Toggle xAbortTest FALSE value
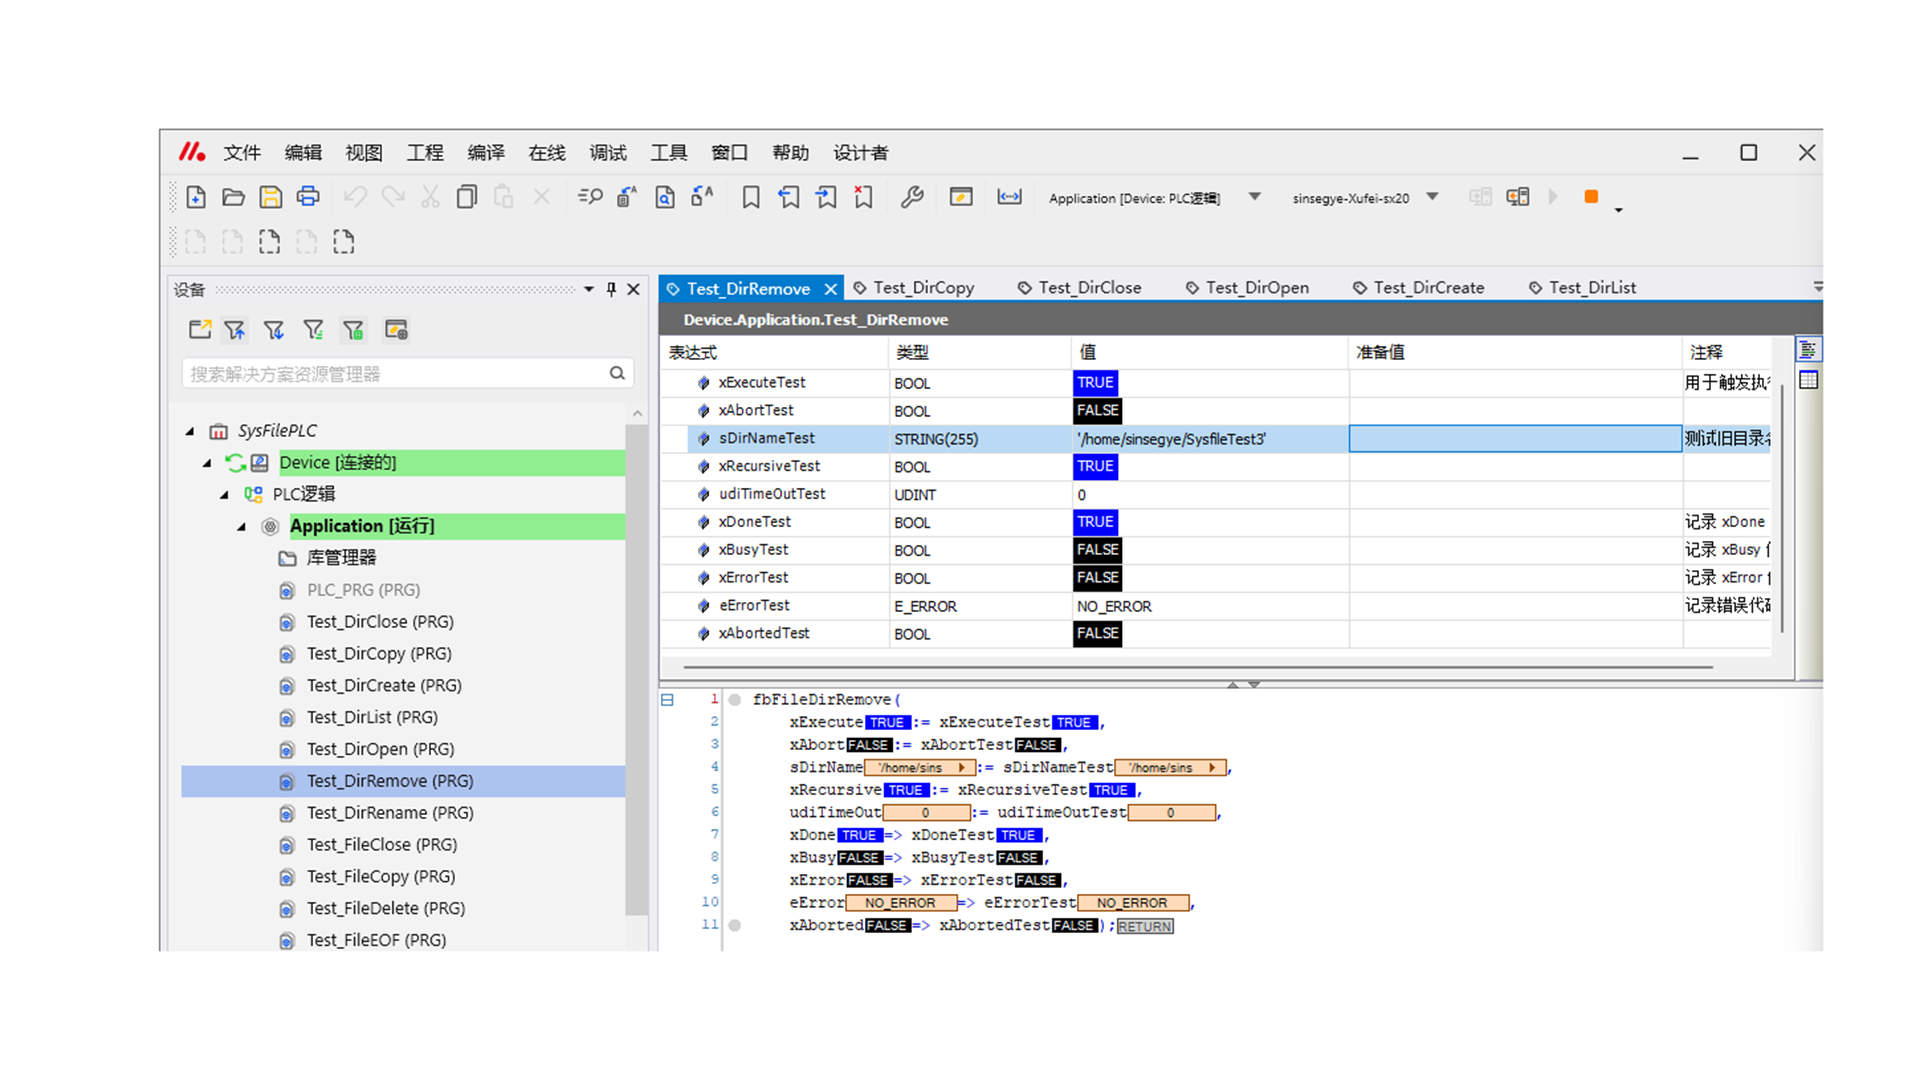Screen dimensions: 1920x1080 click(x=1097, y=411)
